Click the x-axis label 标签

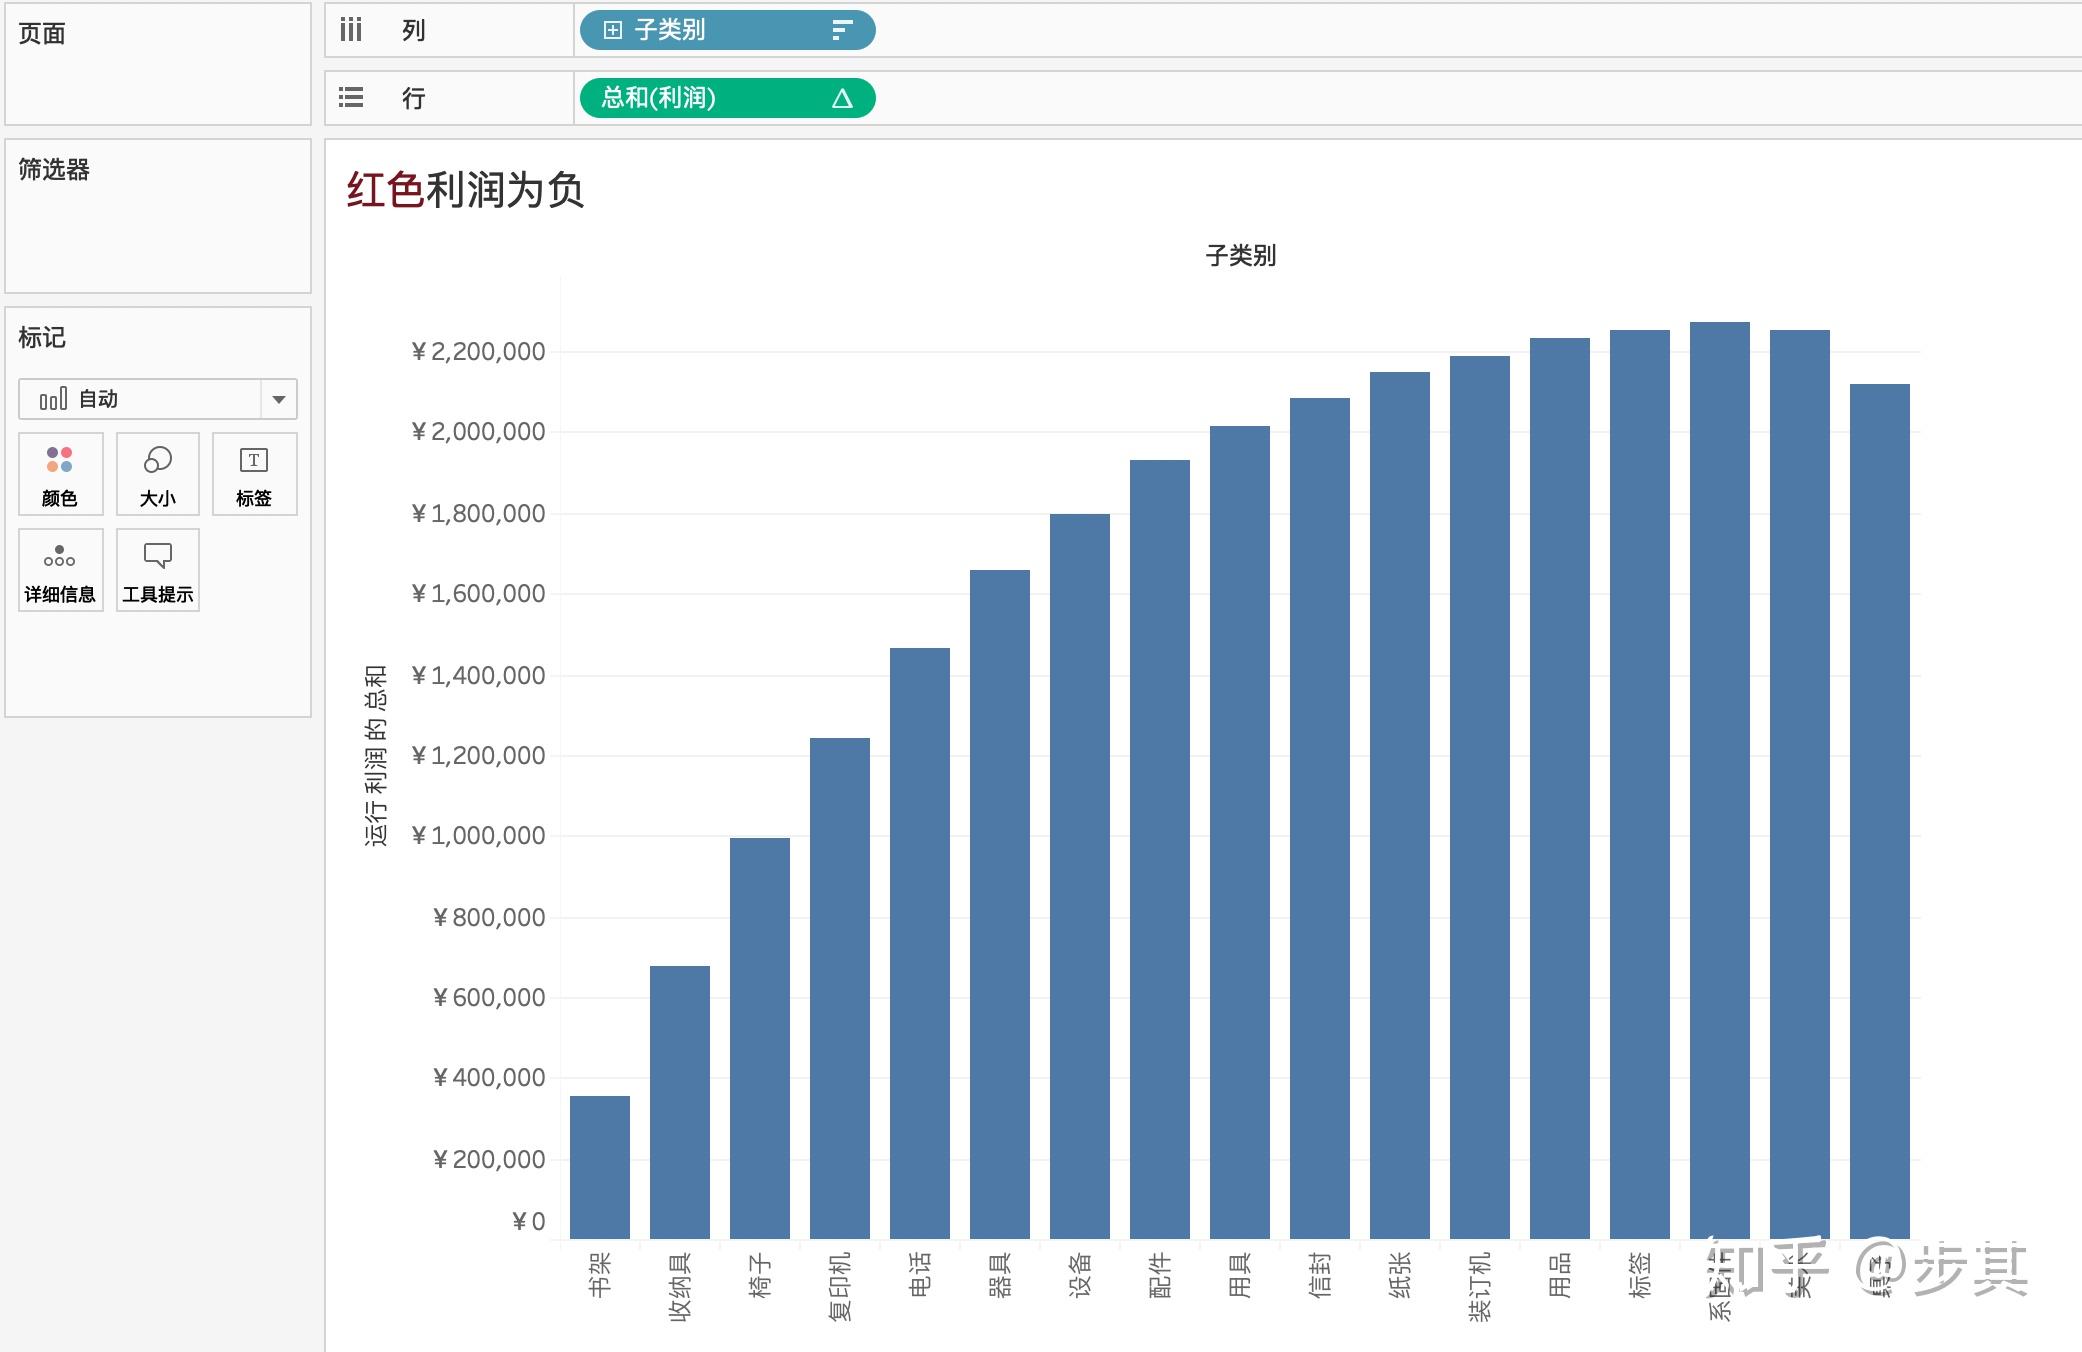(1640, 1275)
